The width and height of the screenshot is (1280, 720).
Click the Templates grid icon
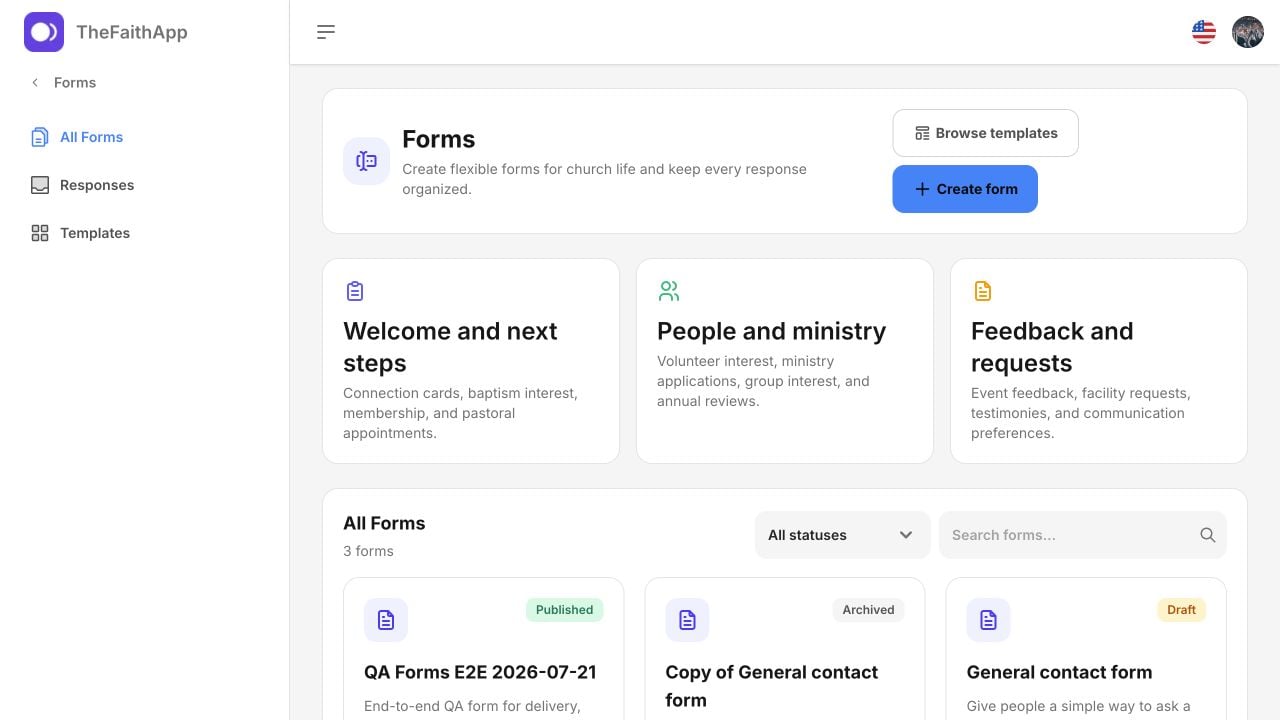tap(40, 233)
